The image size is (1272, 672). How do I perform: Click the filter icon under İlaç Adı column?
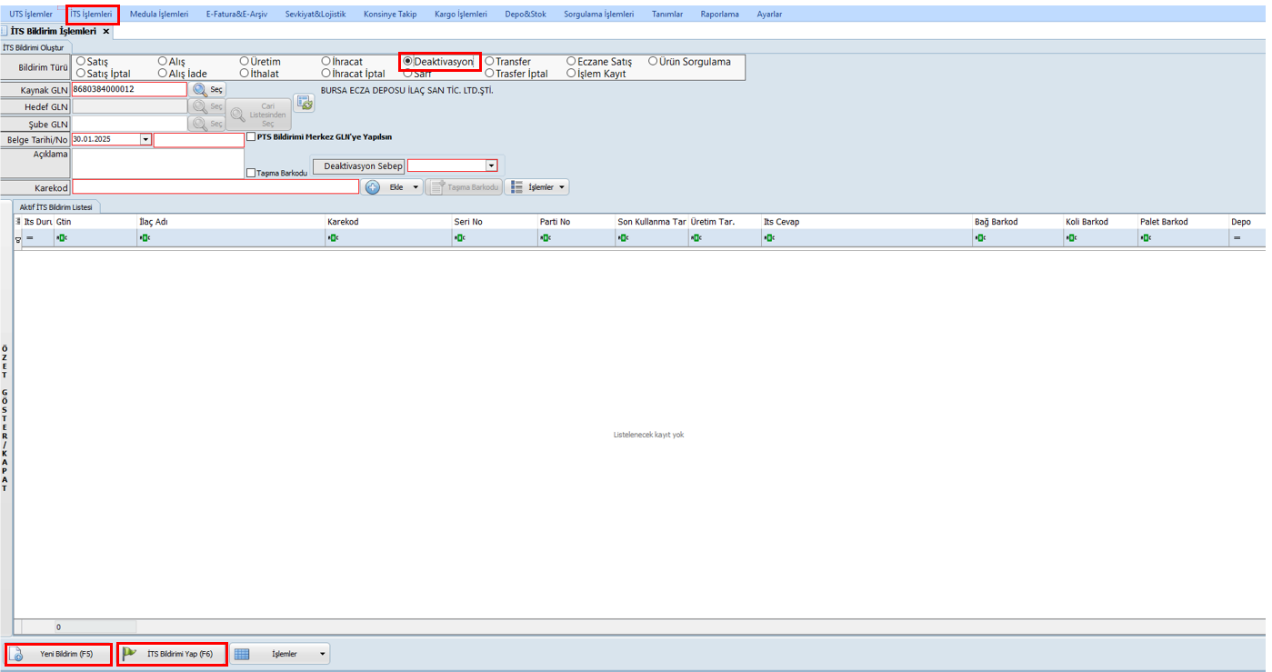[x=145, y=237]
